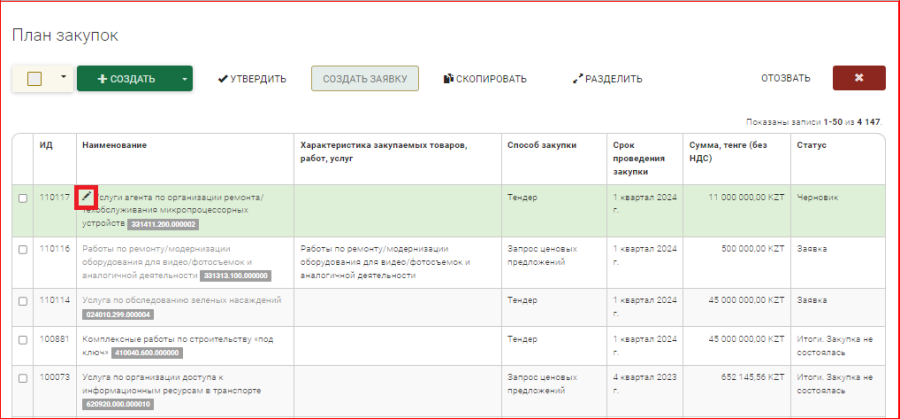
Task: Click the Отозвать button
Action: (785, 79)
